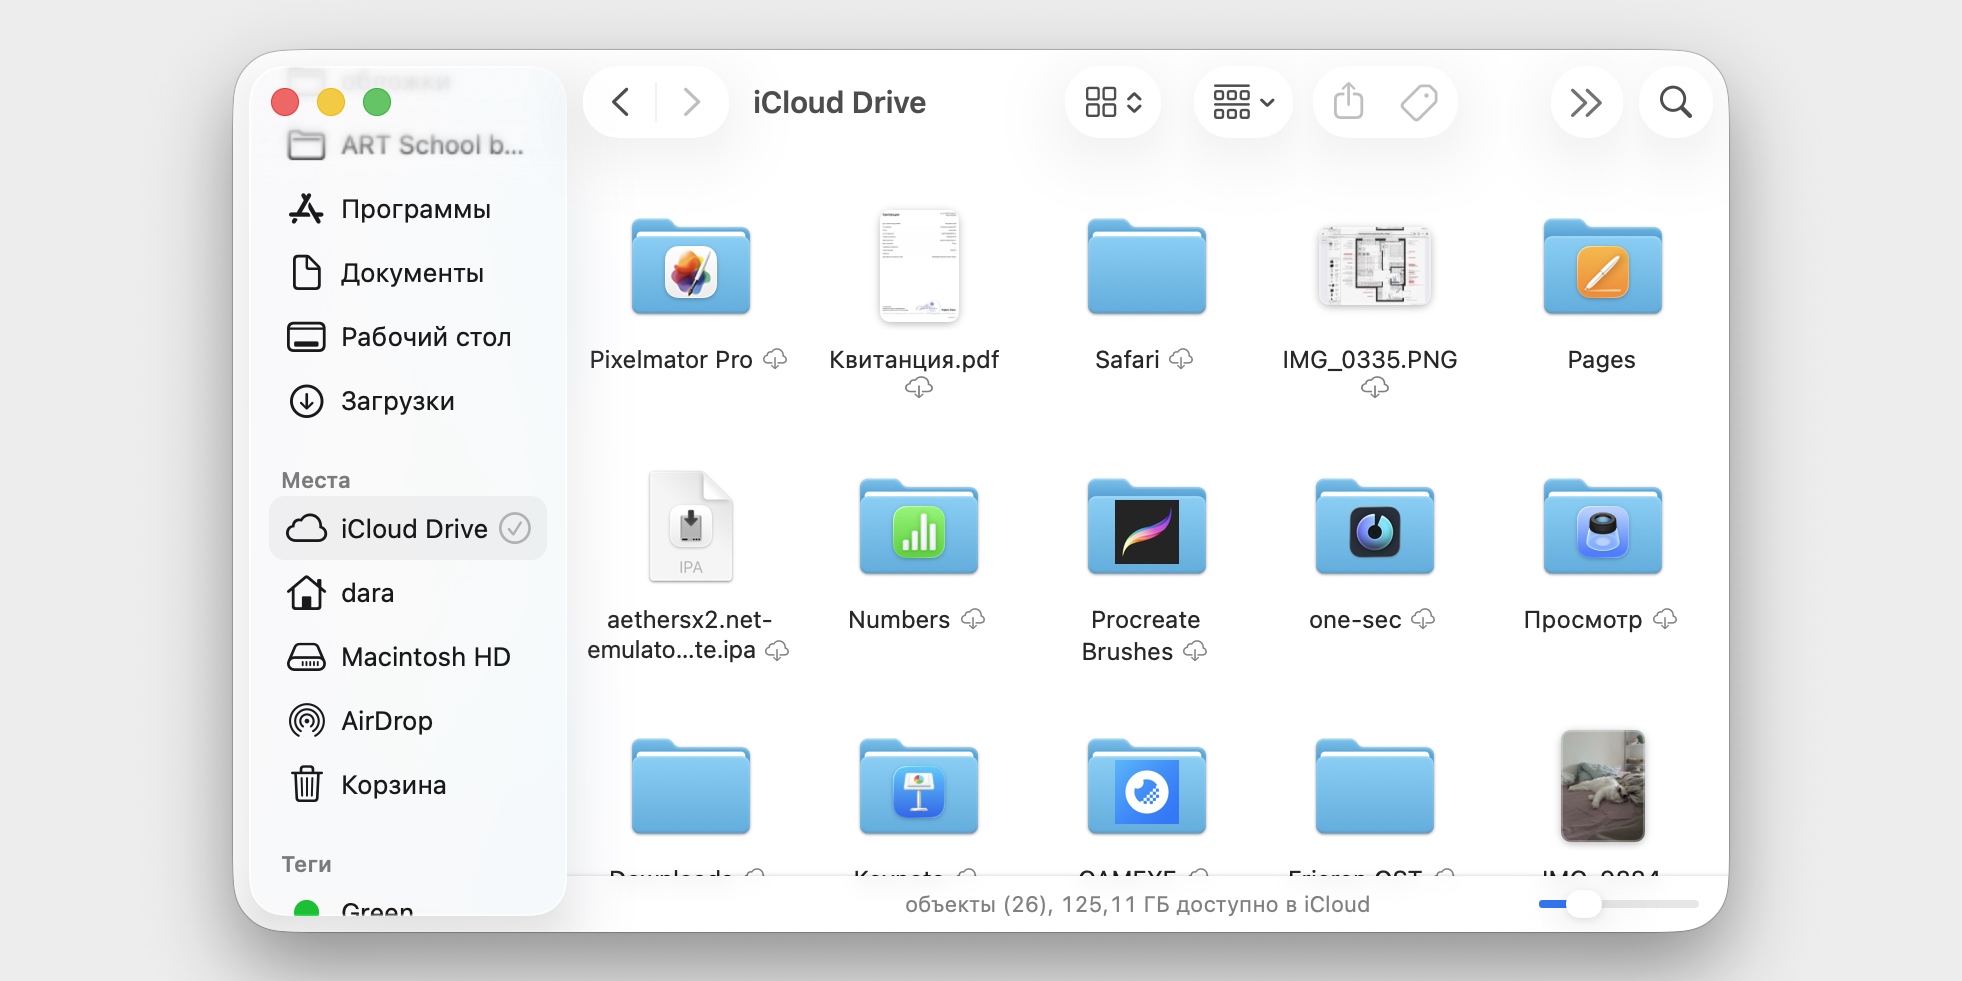Select the Green tag in sidebar
The height and width of the screenshot is (981, 1962).
(376, 908)
